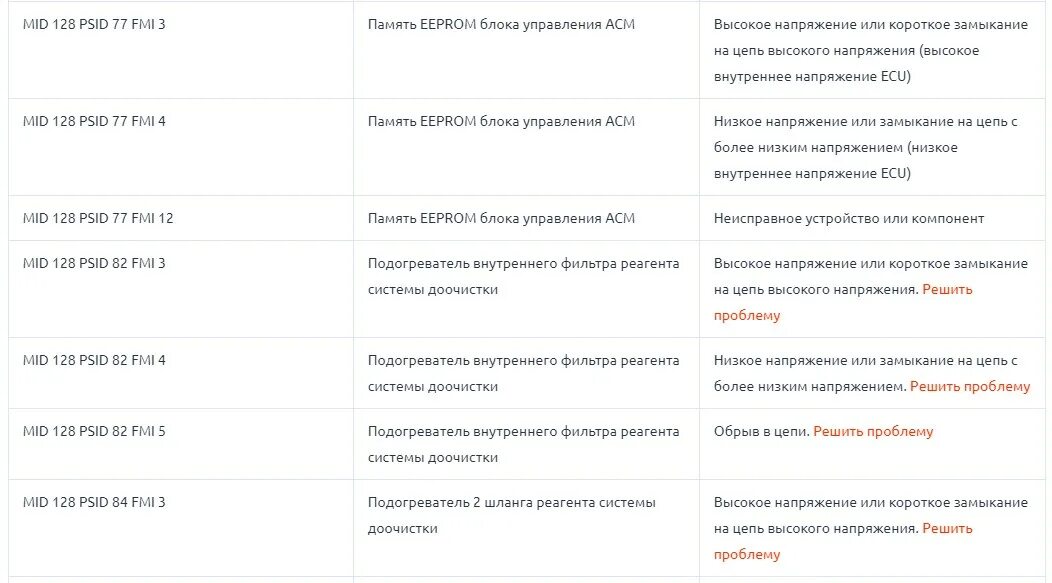Click 'Память EEPROM блока управления ACM' in FMI 12 row
Screen dimensions: 1052x583
[x=501, y=219]
